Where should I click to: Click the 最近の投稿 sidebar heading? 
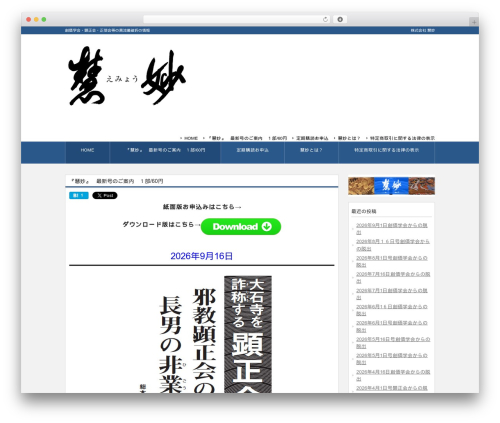[364, 211]
